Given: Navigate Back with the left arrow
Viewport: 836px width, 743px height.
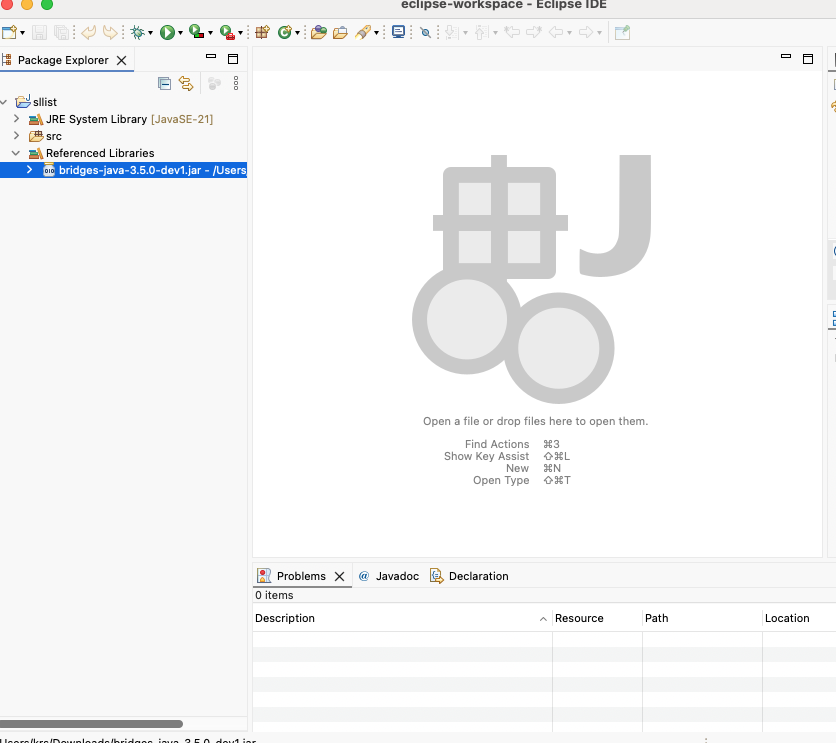Looking at the screenshot, I should click(556, 33).
